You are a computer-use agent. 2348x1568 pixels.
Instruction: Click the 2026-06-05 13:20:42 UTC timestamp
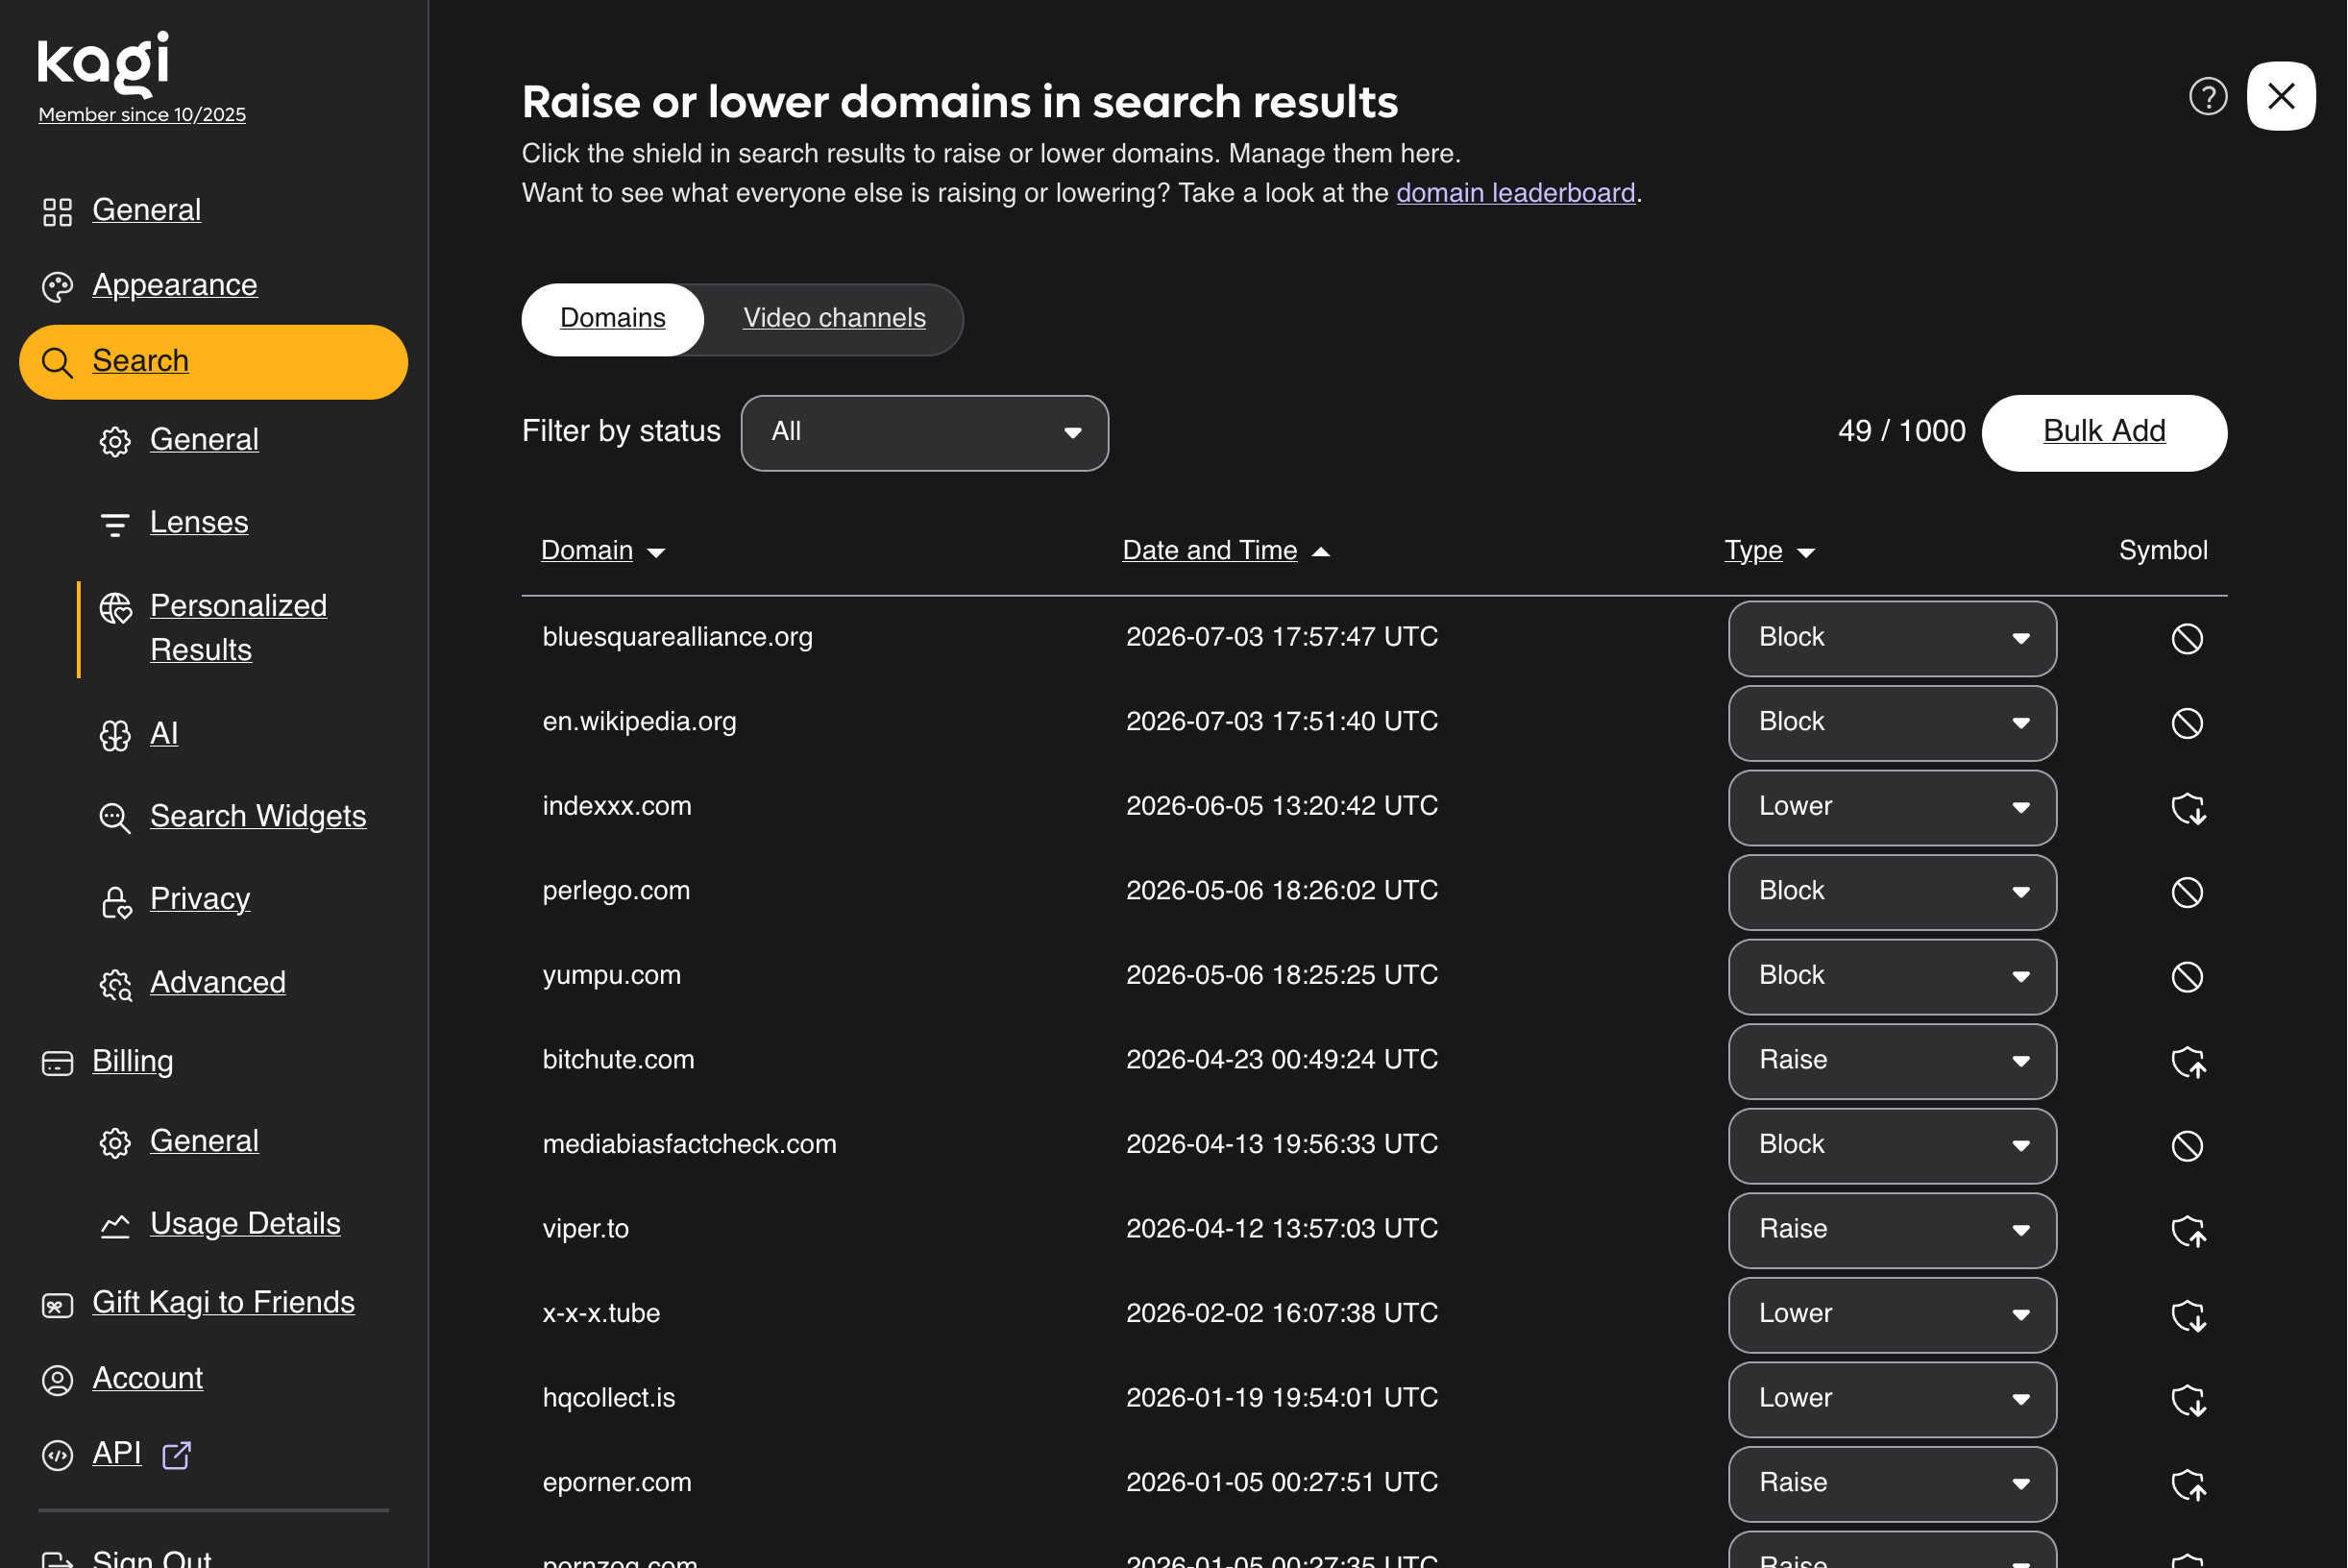pyautogui.click(x=1282, y=806)
